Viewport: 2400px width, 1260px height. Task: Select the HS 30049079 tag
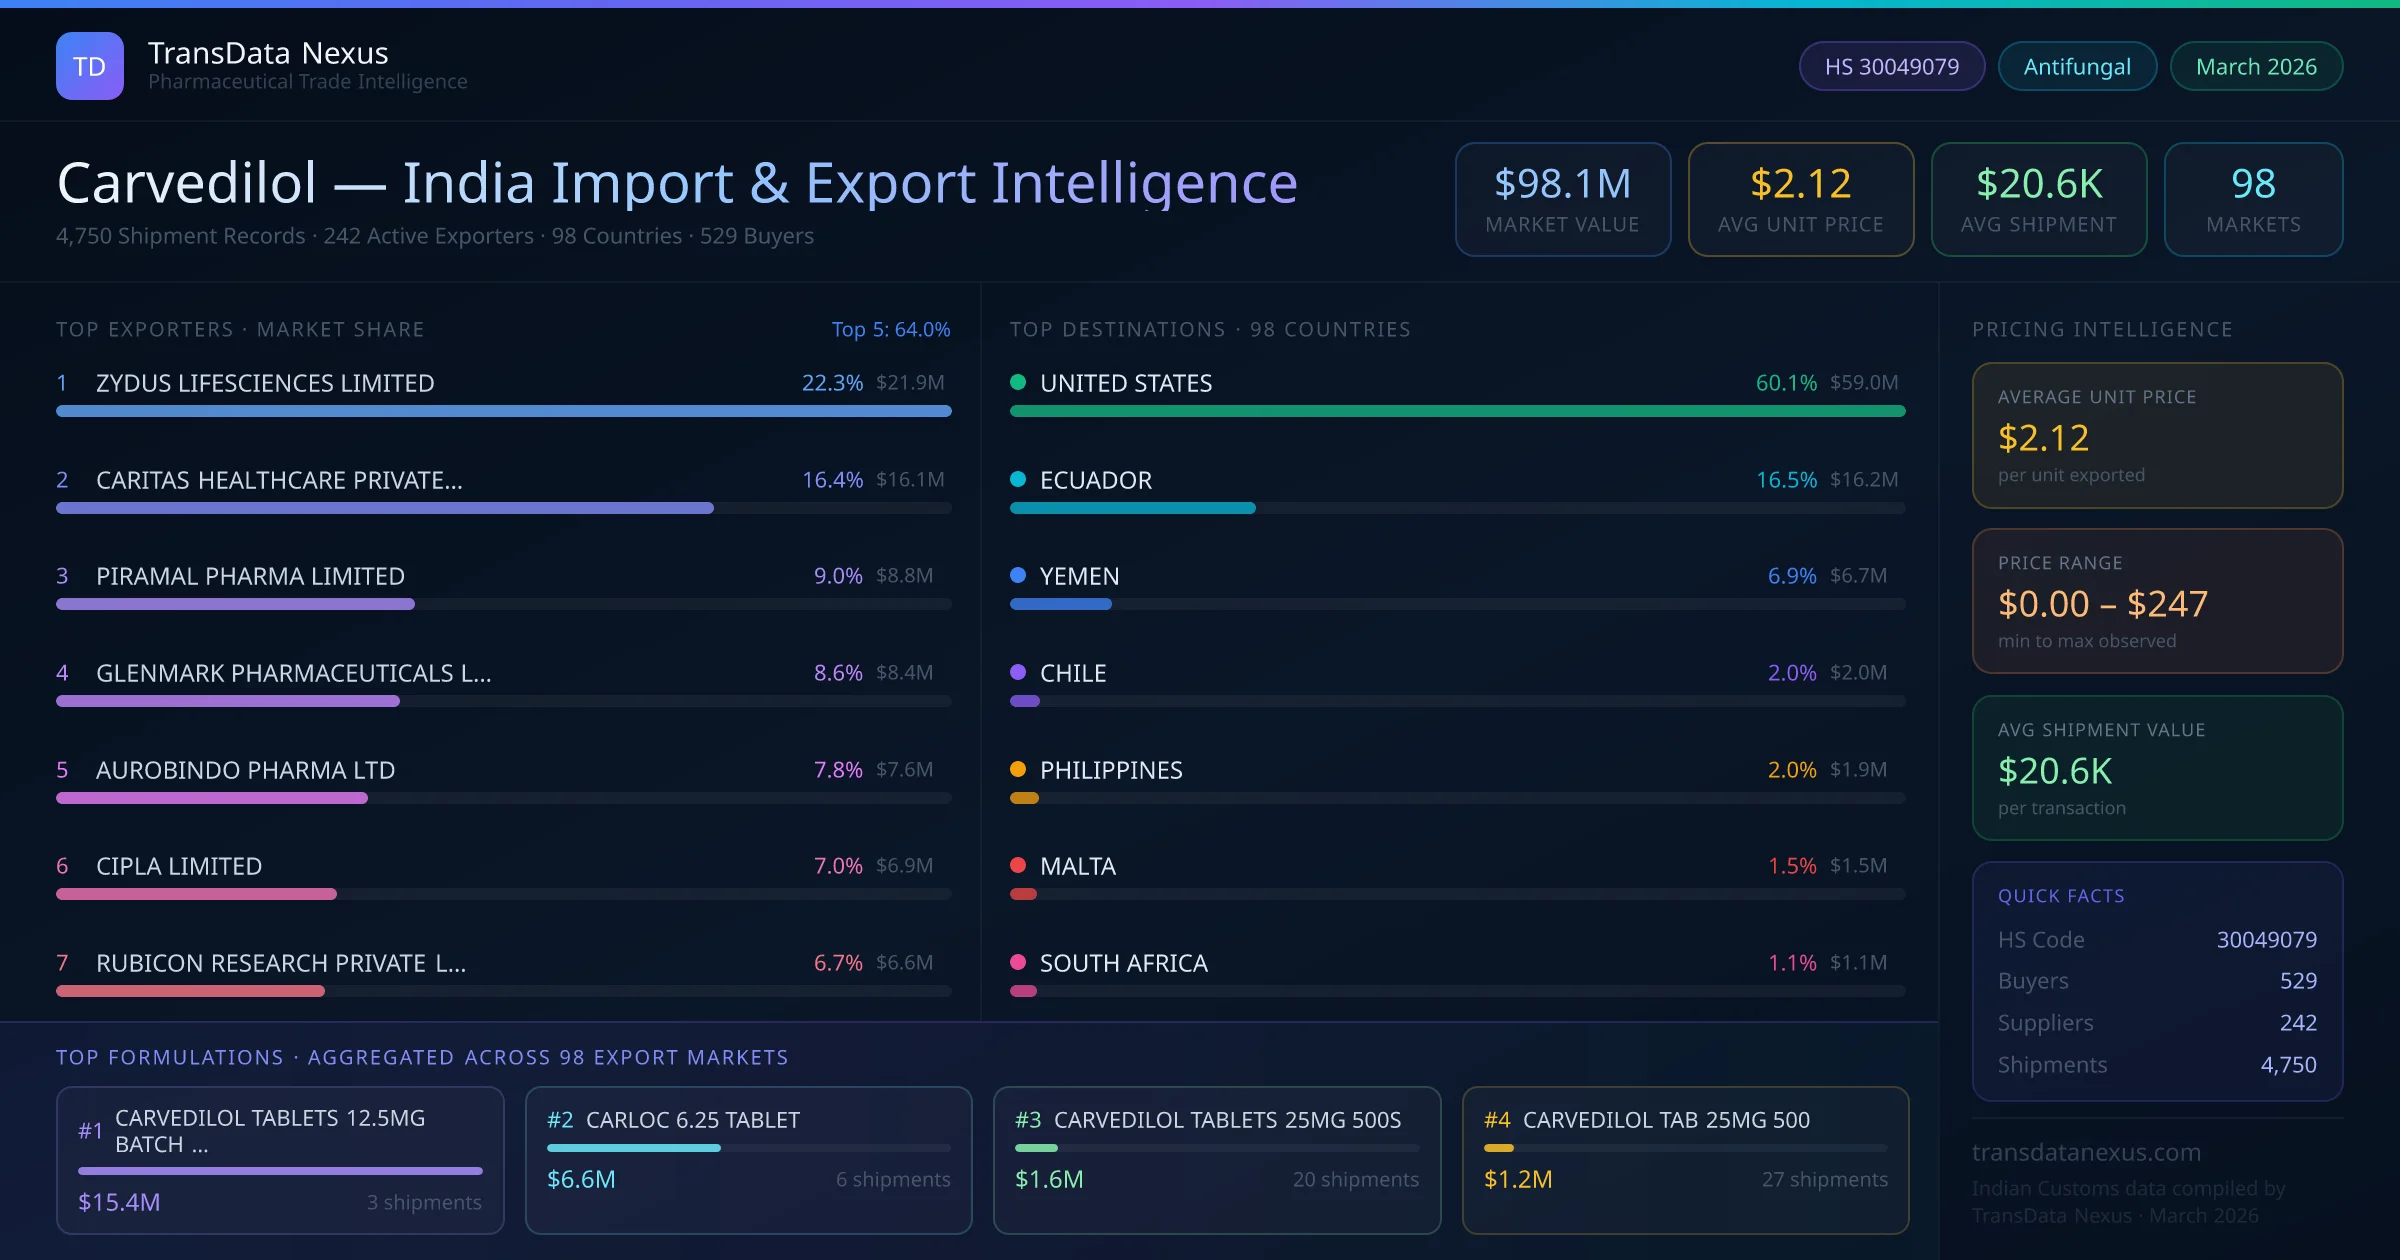pos(1891,66)
